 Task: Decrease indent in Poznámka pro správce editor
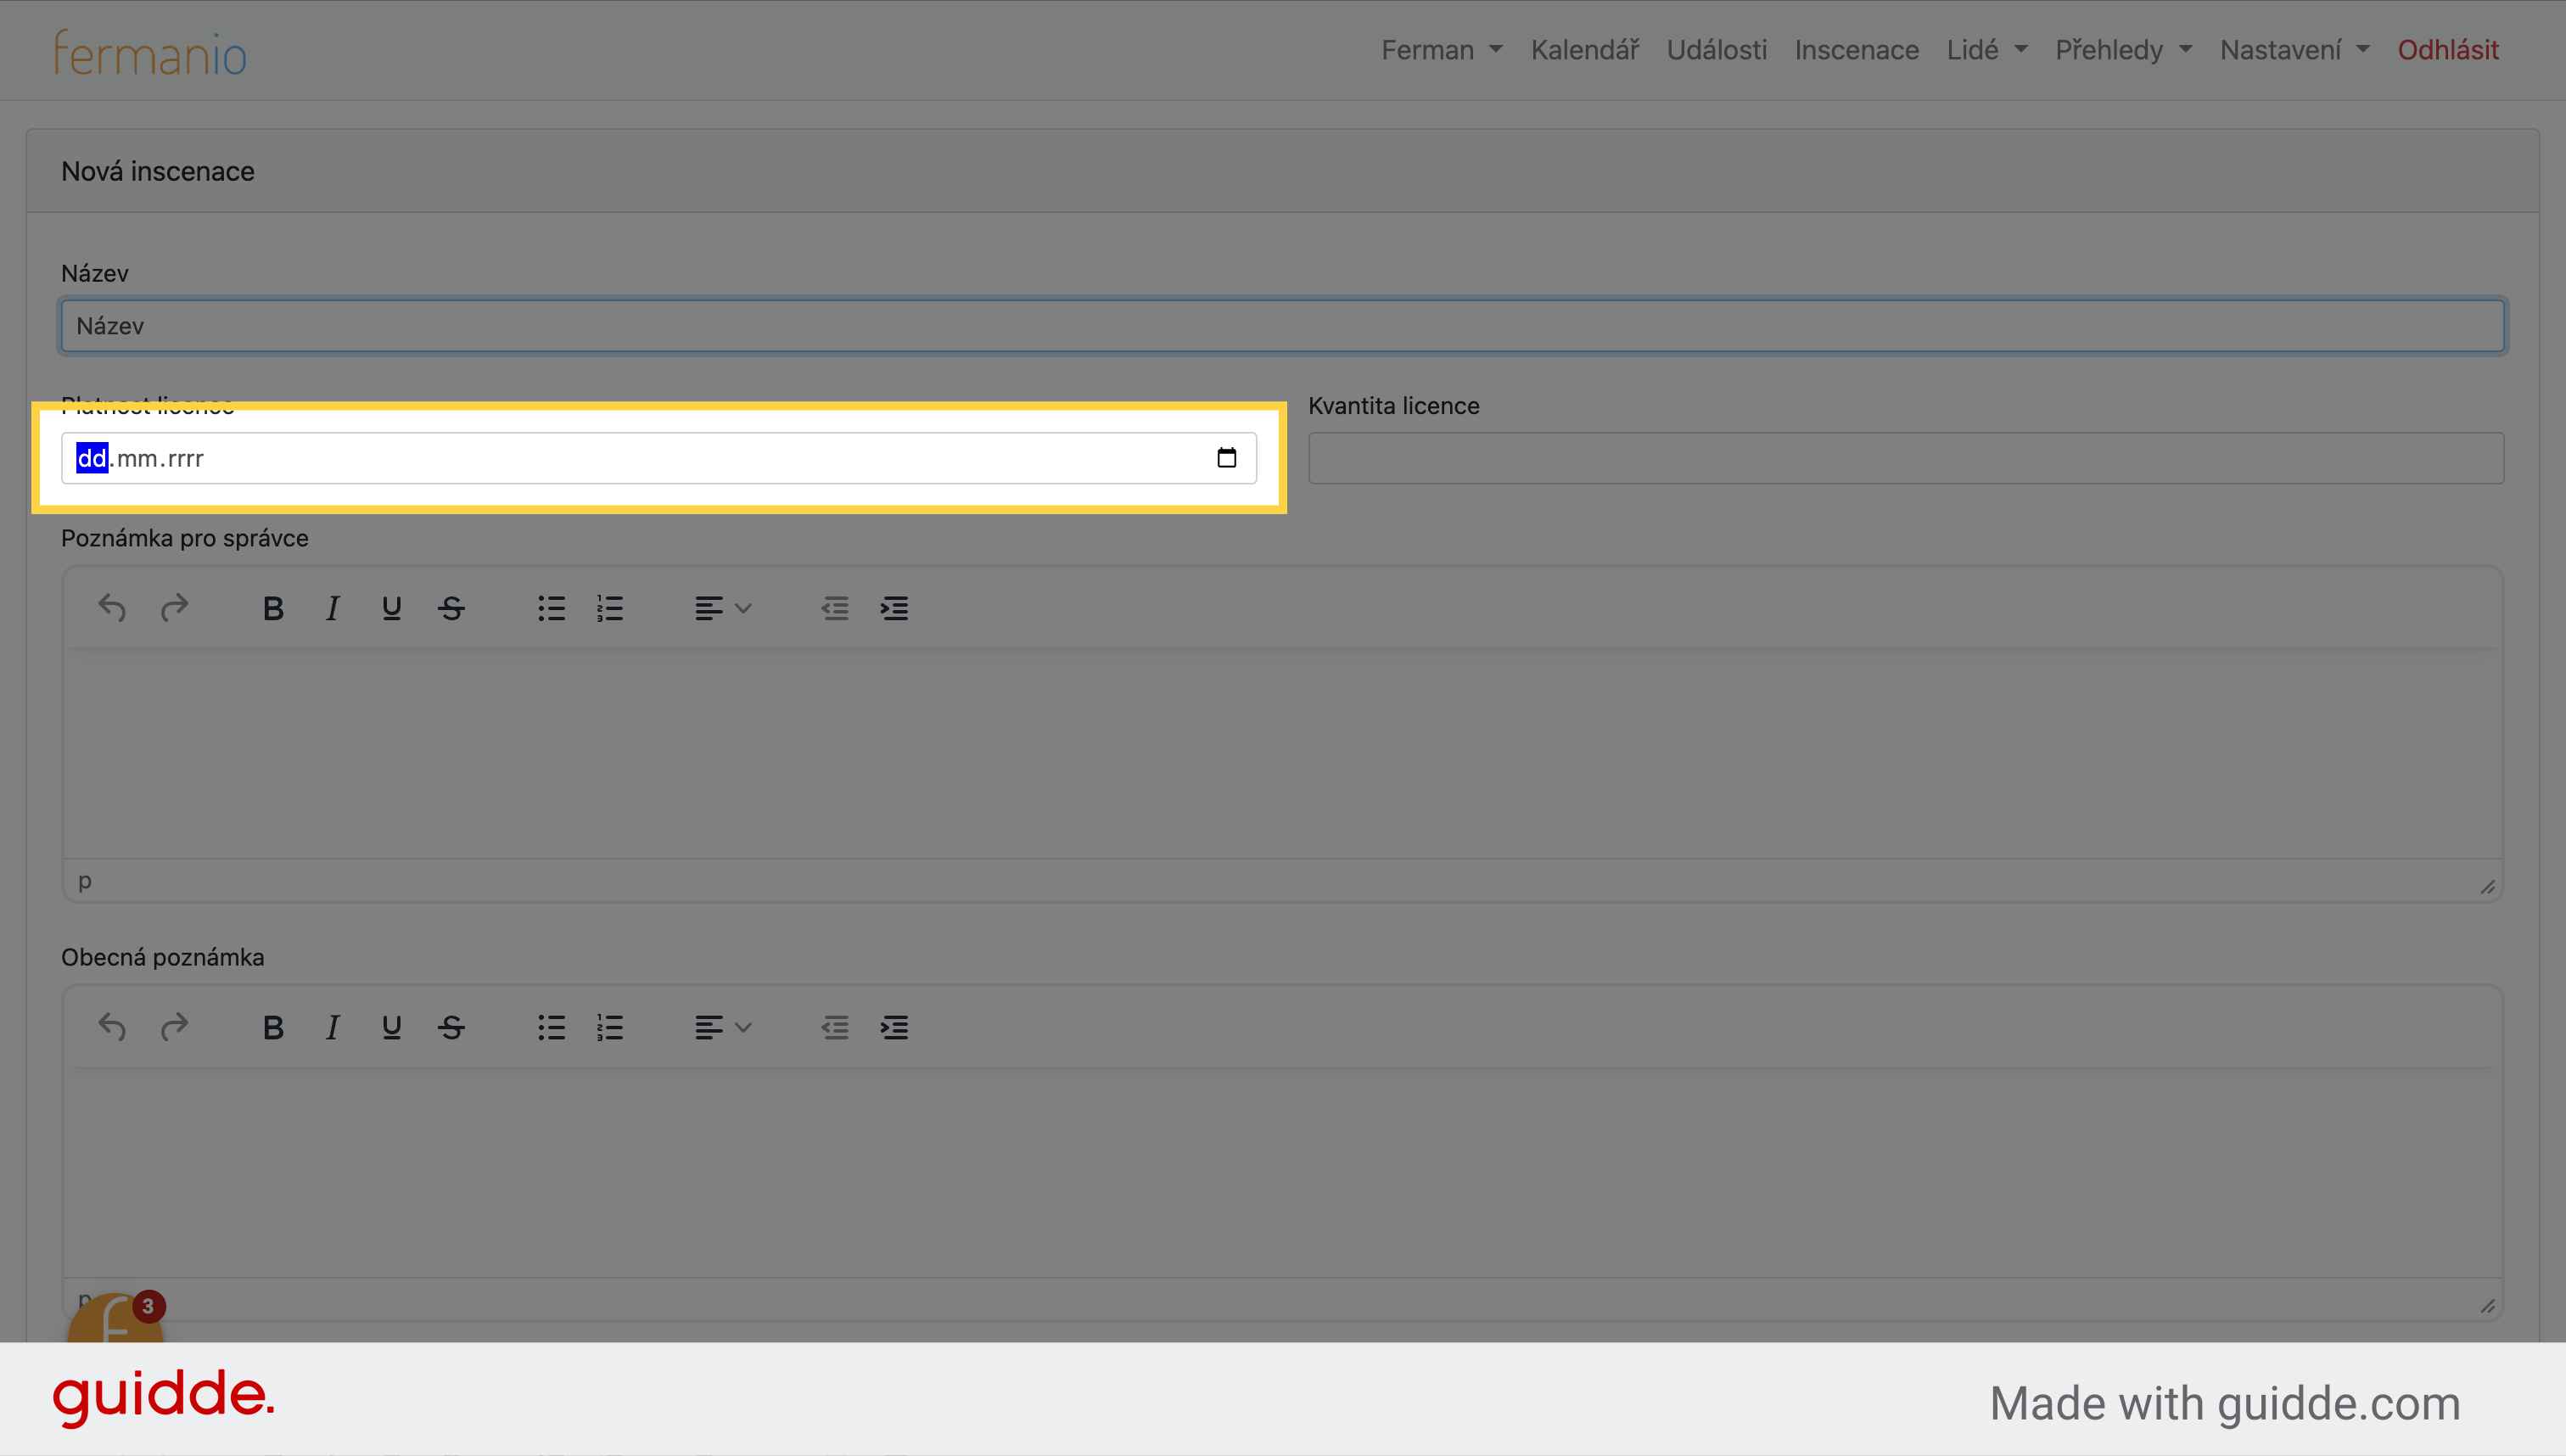pyautogui.click(x=834, y=608)
